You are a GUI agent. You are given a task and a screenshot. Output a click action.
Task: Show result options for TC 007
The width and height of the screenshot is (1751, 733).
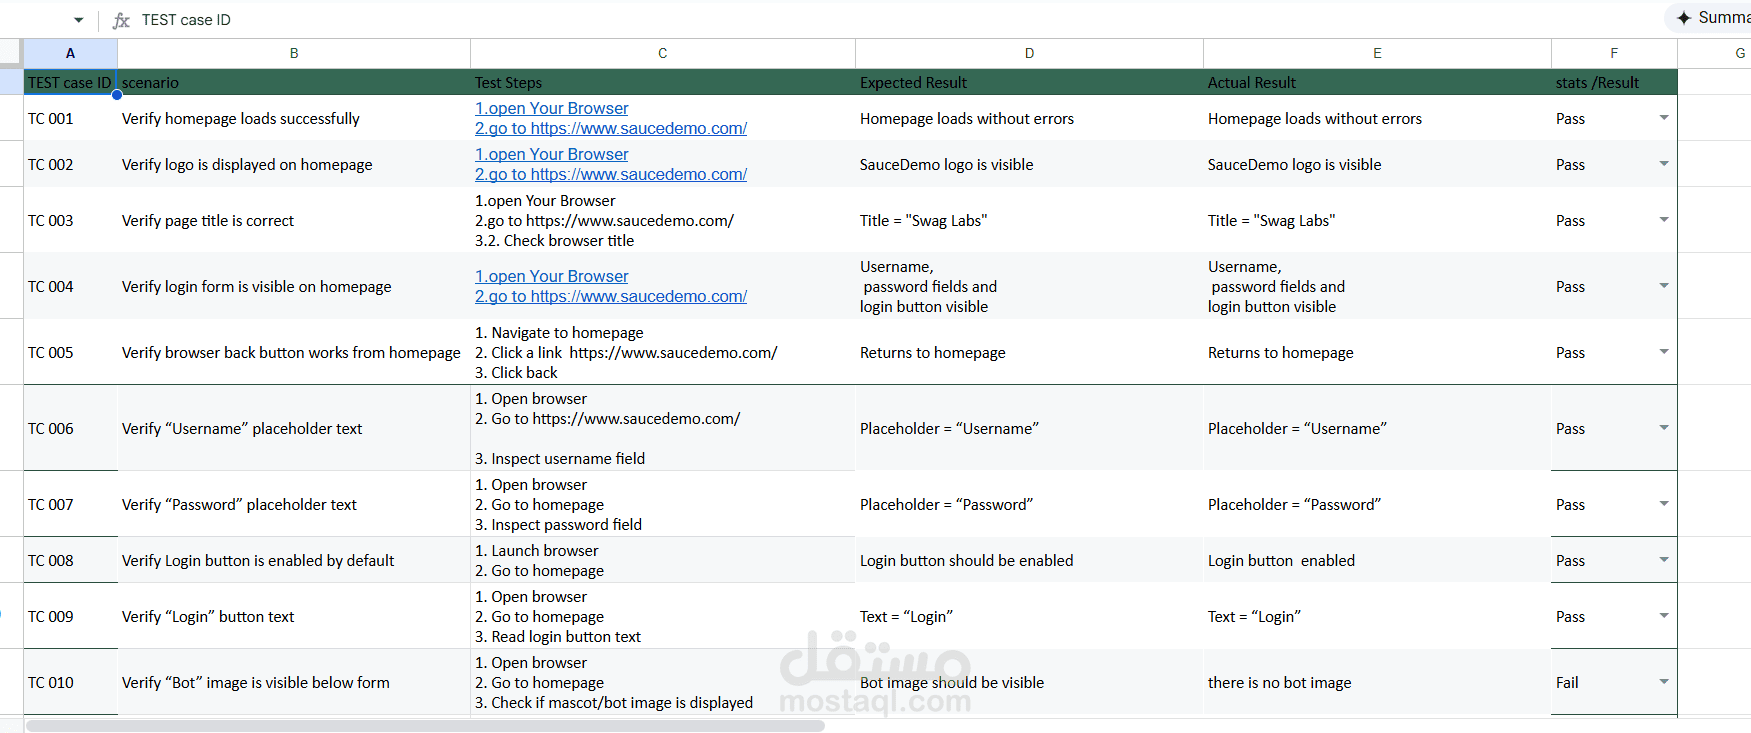[x=1664, y=504]
